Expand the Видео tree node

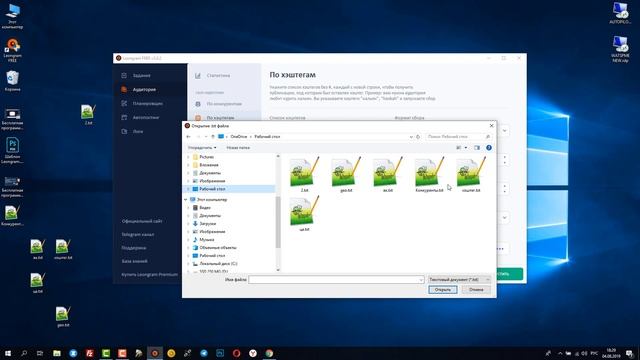(188, 208)
